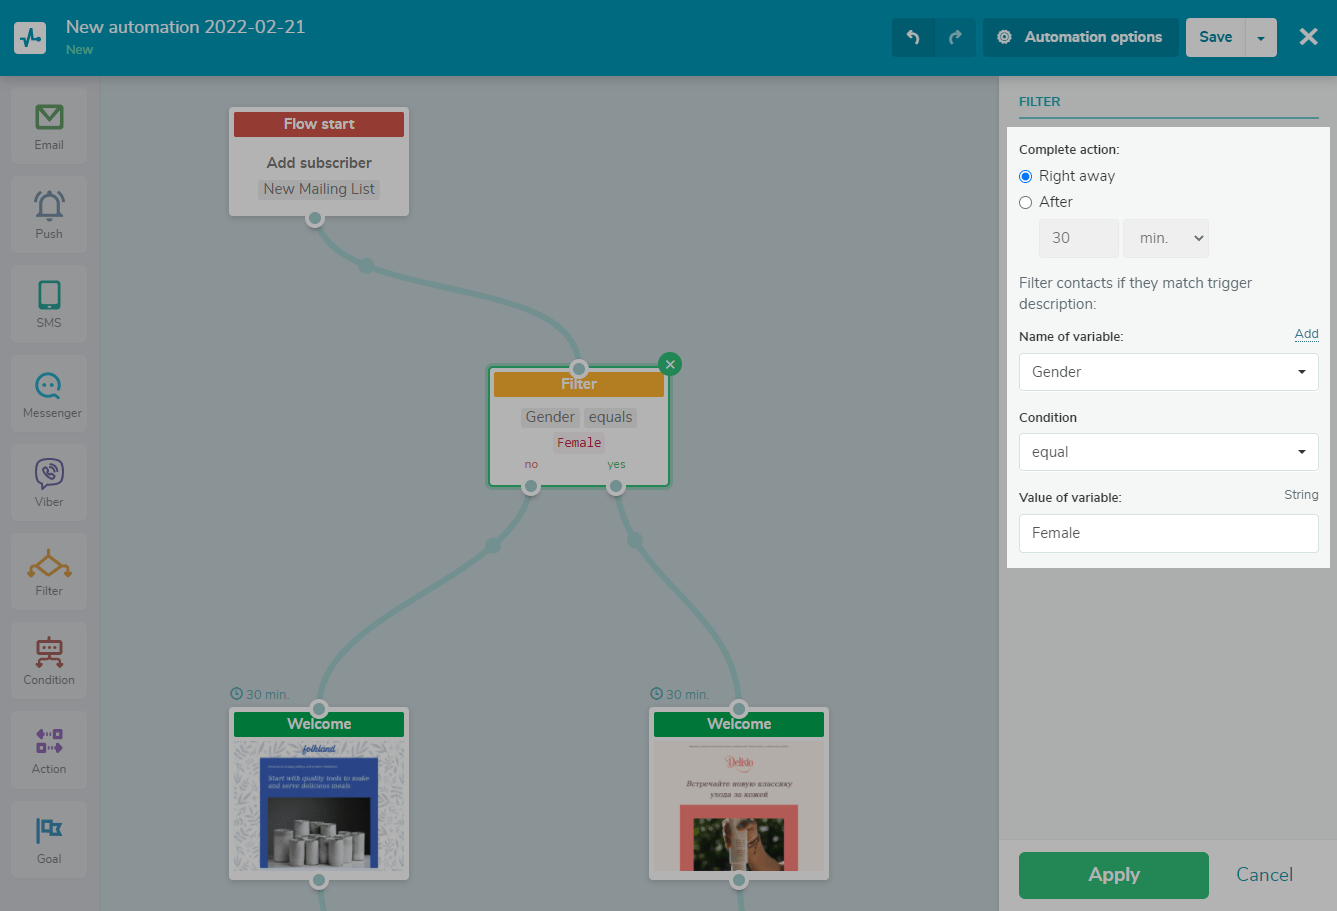This screenshot has height=911, width=1337.
Task: Cancel the filter configuration
Action: pyautogui.click(x=1264, y=874)
